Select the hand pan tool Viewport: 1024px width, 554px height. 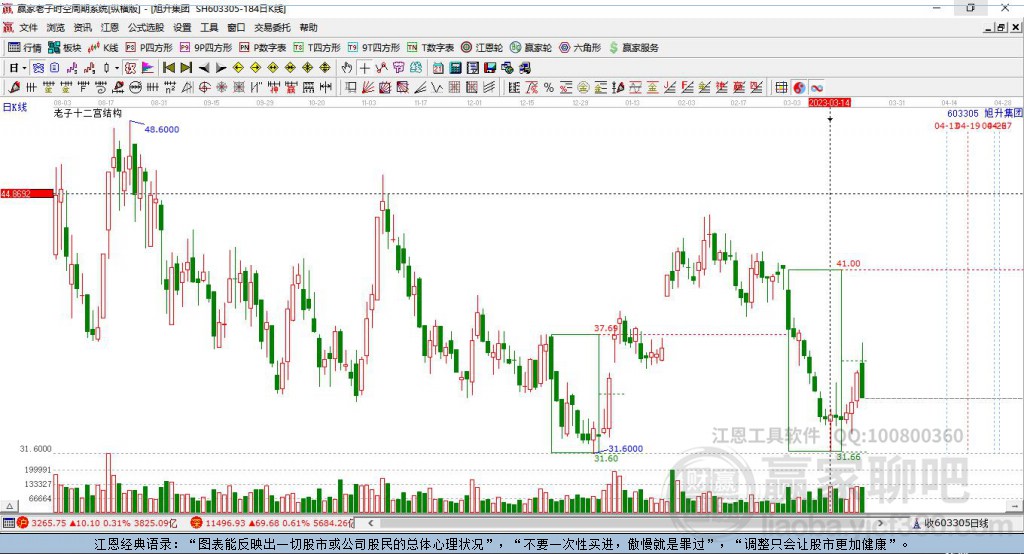pos(347,68)
